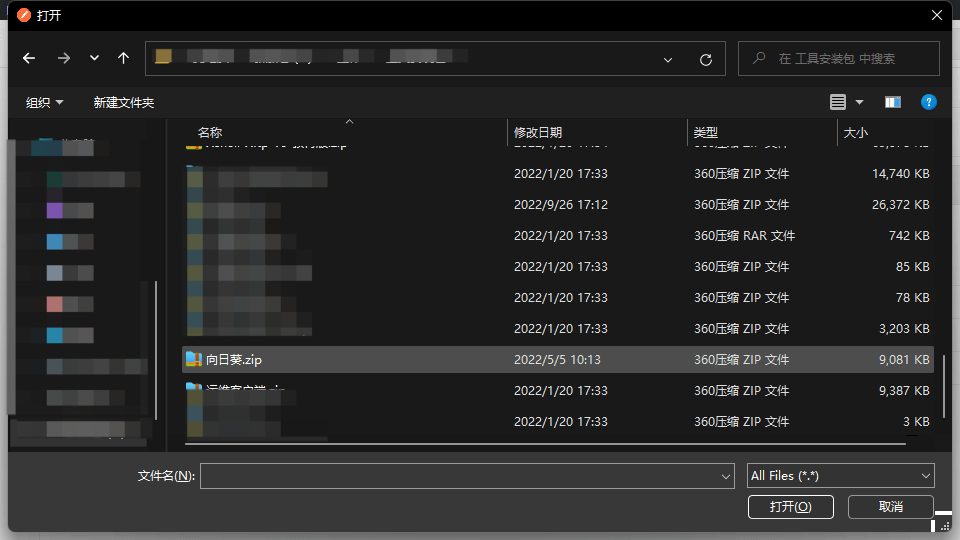
Task: Go forward with the right arrow
Action: (x=64, y=58)
